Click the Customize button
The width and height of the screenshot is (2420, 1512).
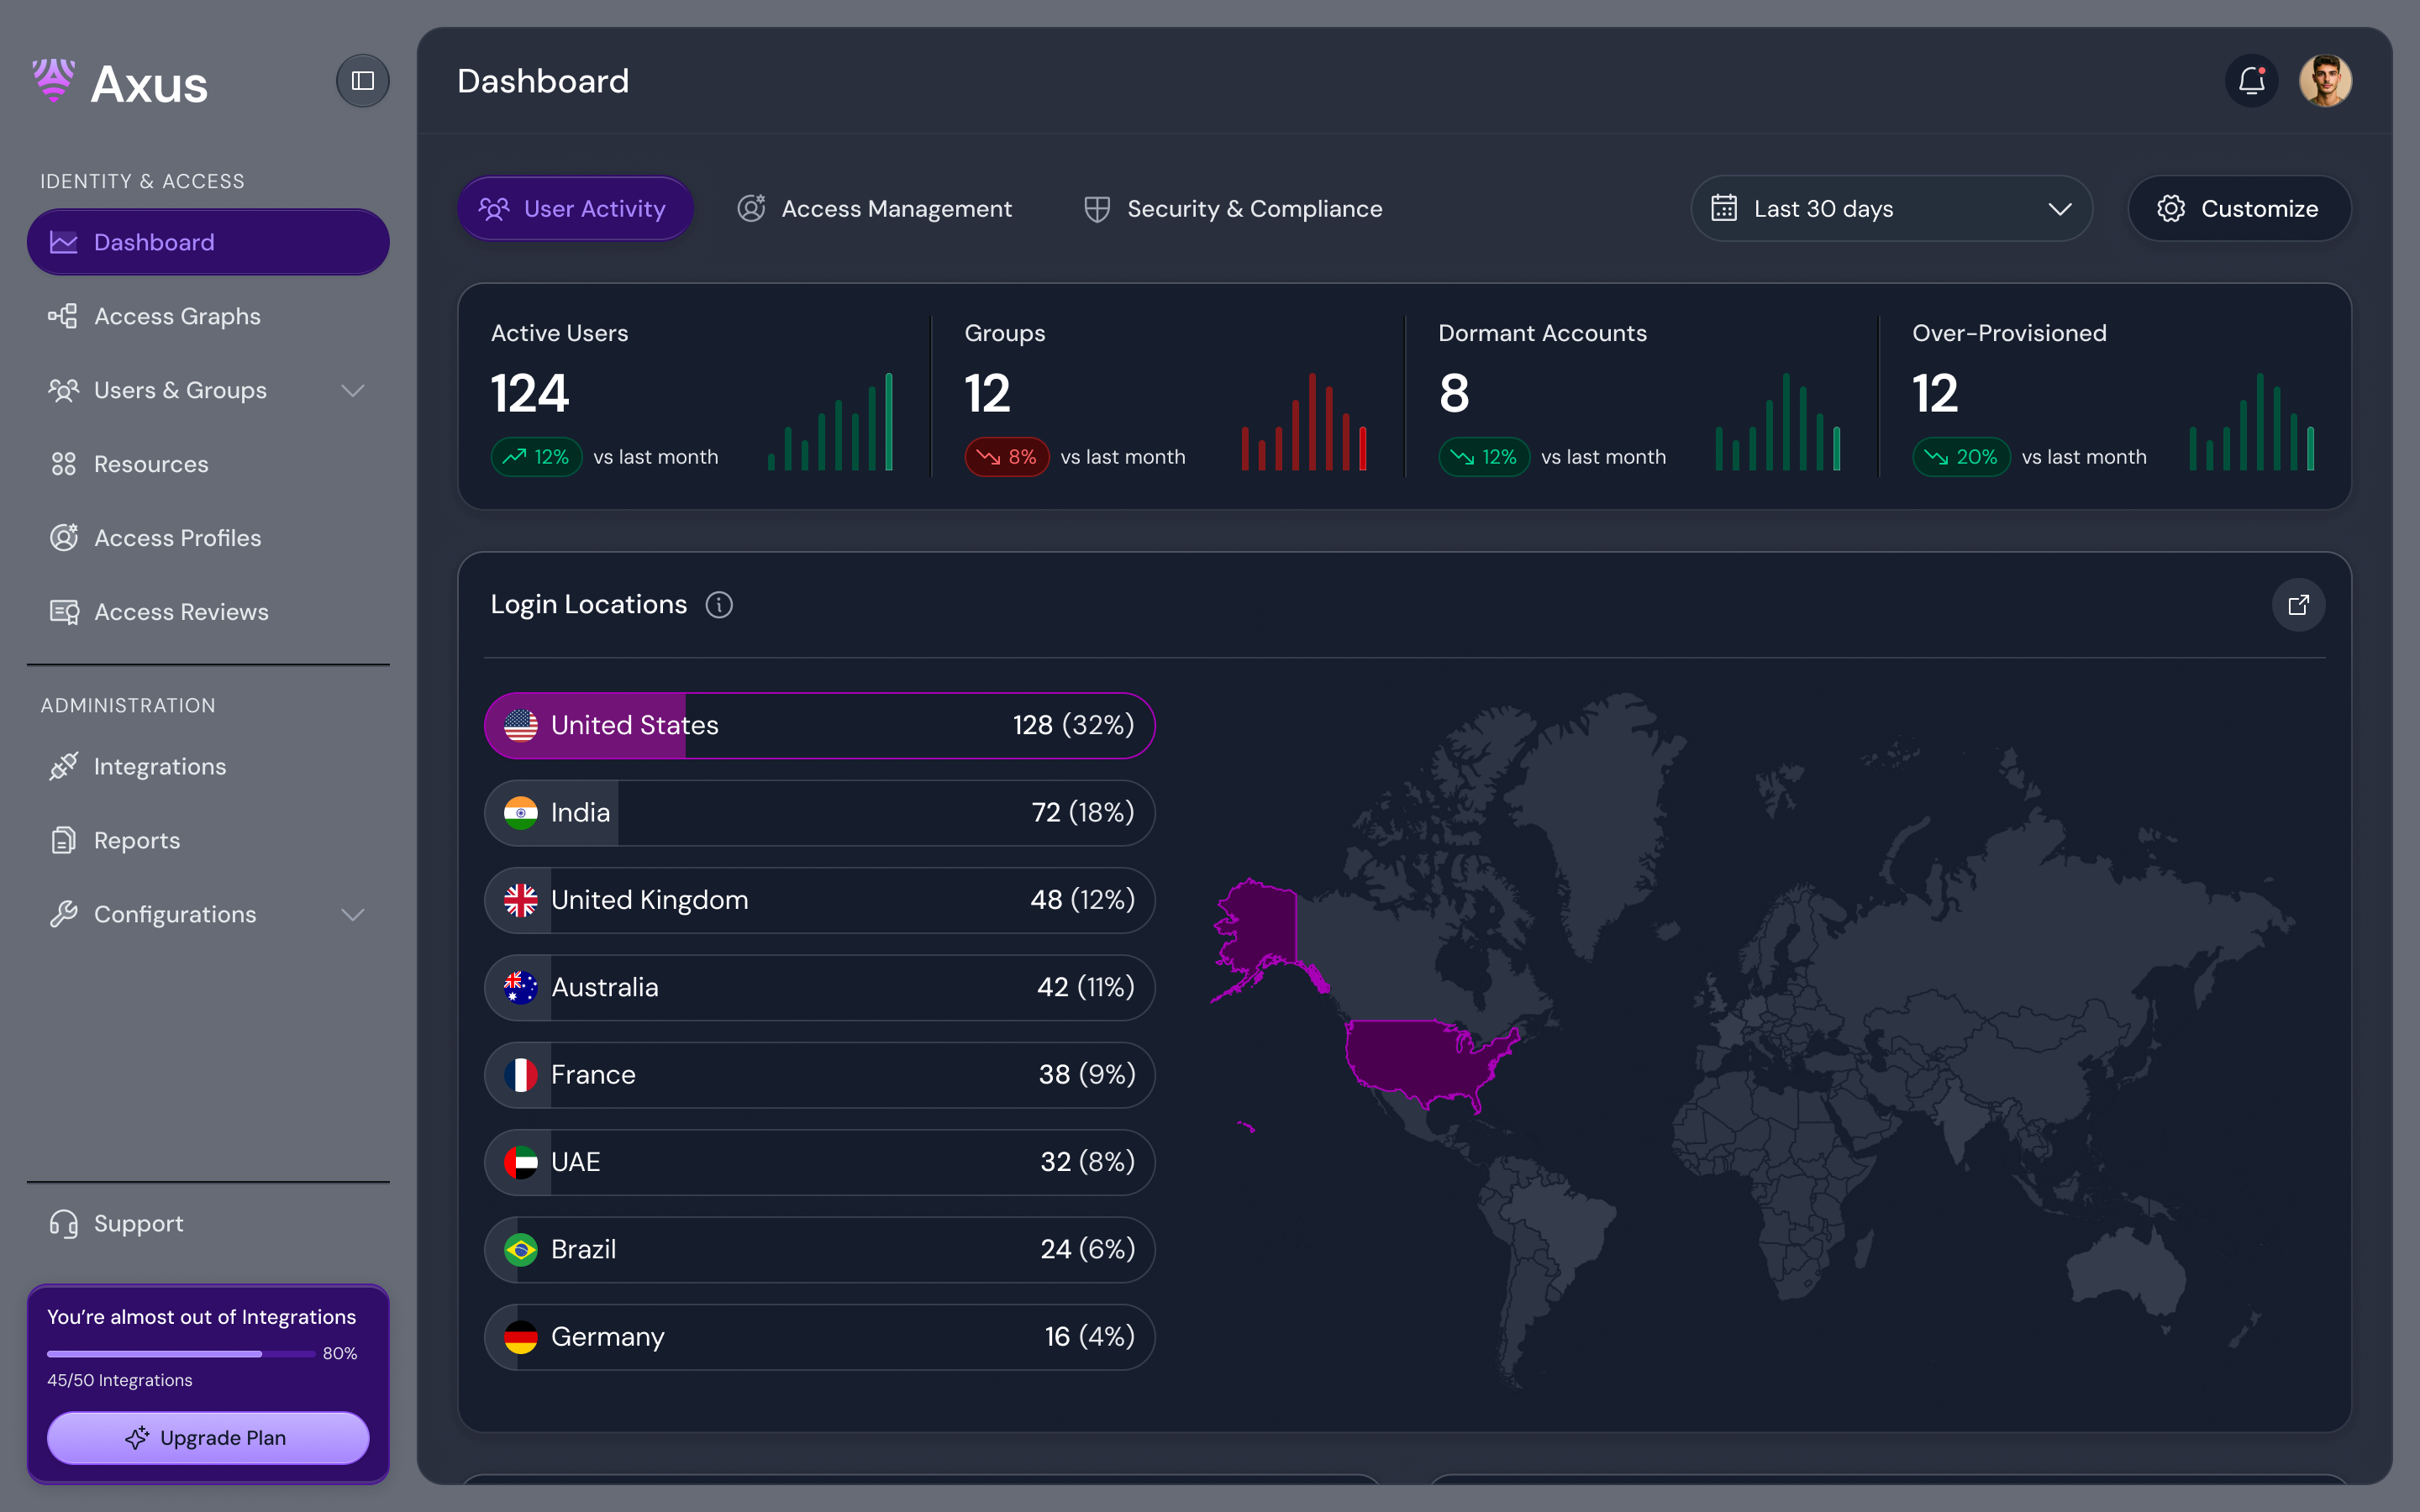(2239, 209)
